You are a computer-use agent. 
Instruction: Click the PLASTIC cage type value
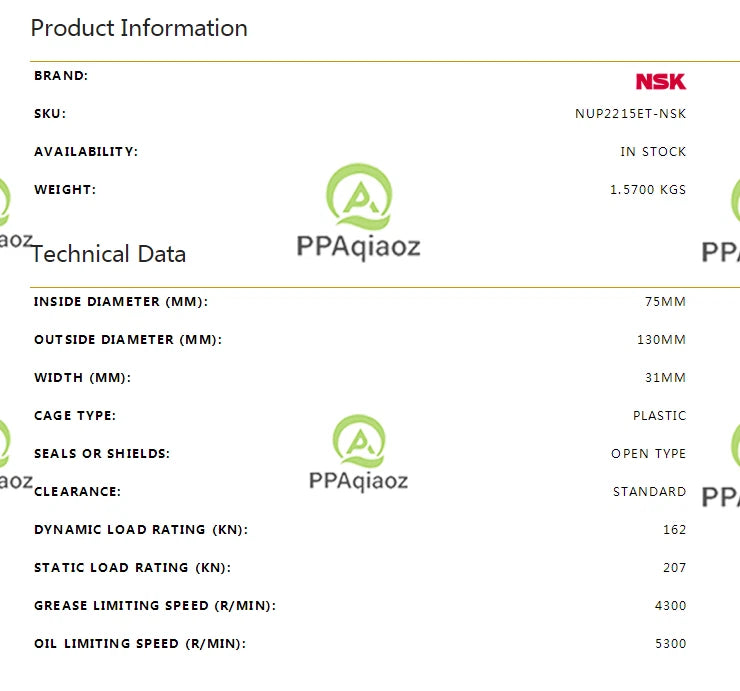[x=659, y=416]
